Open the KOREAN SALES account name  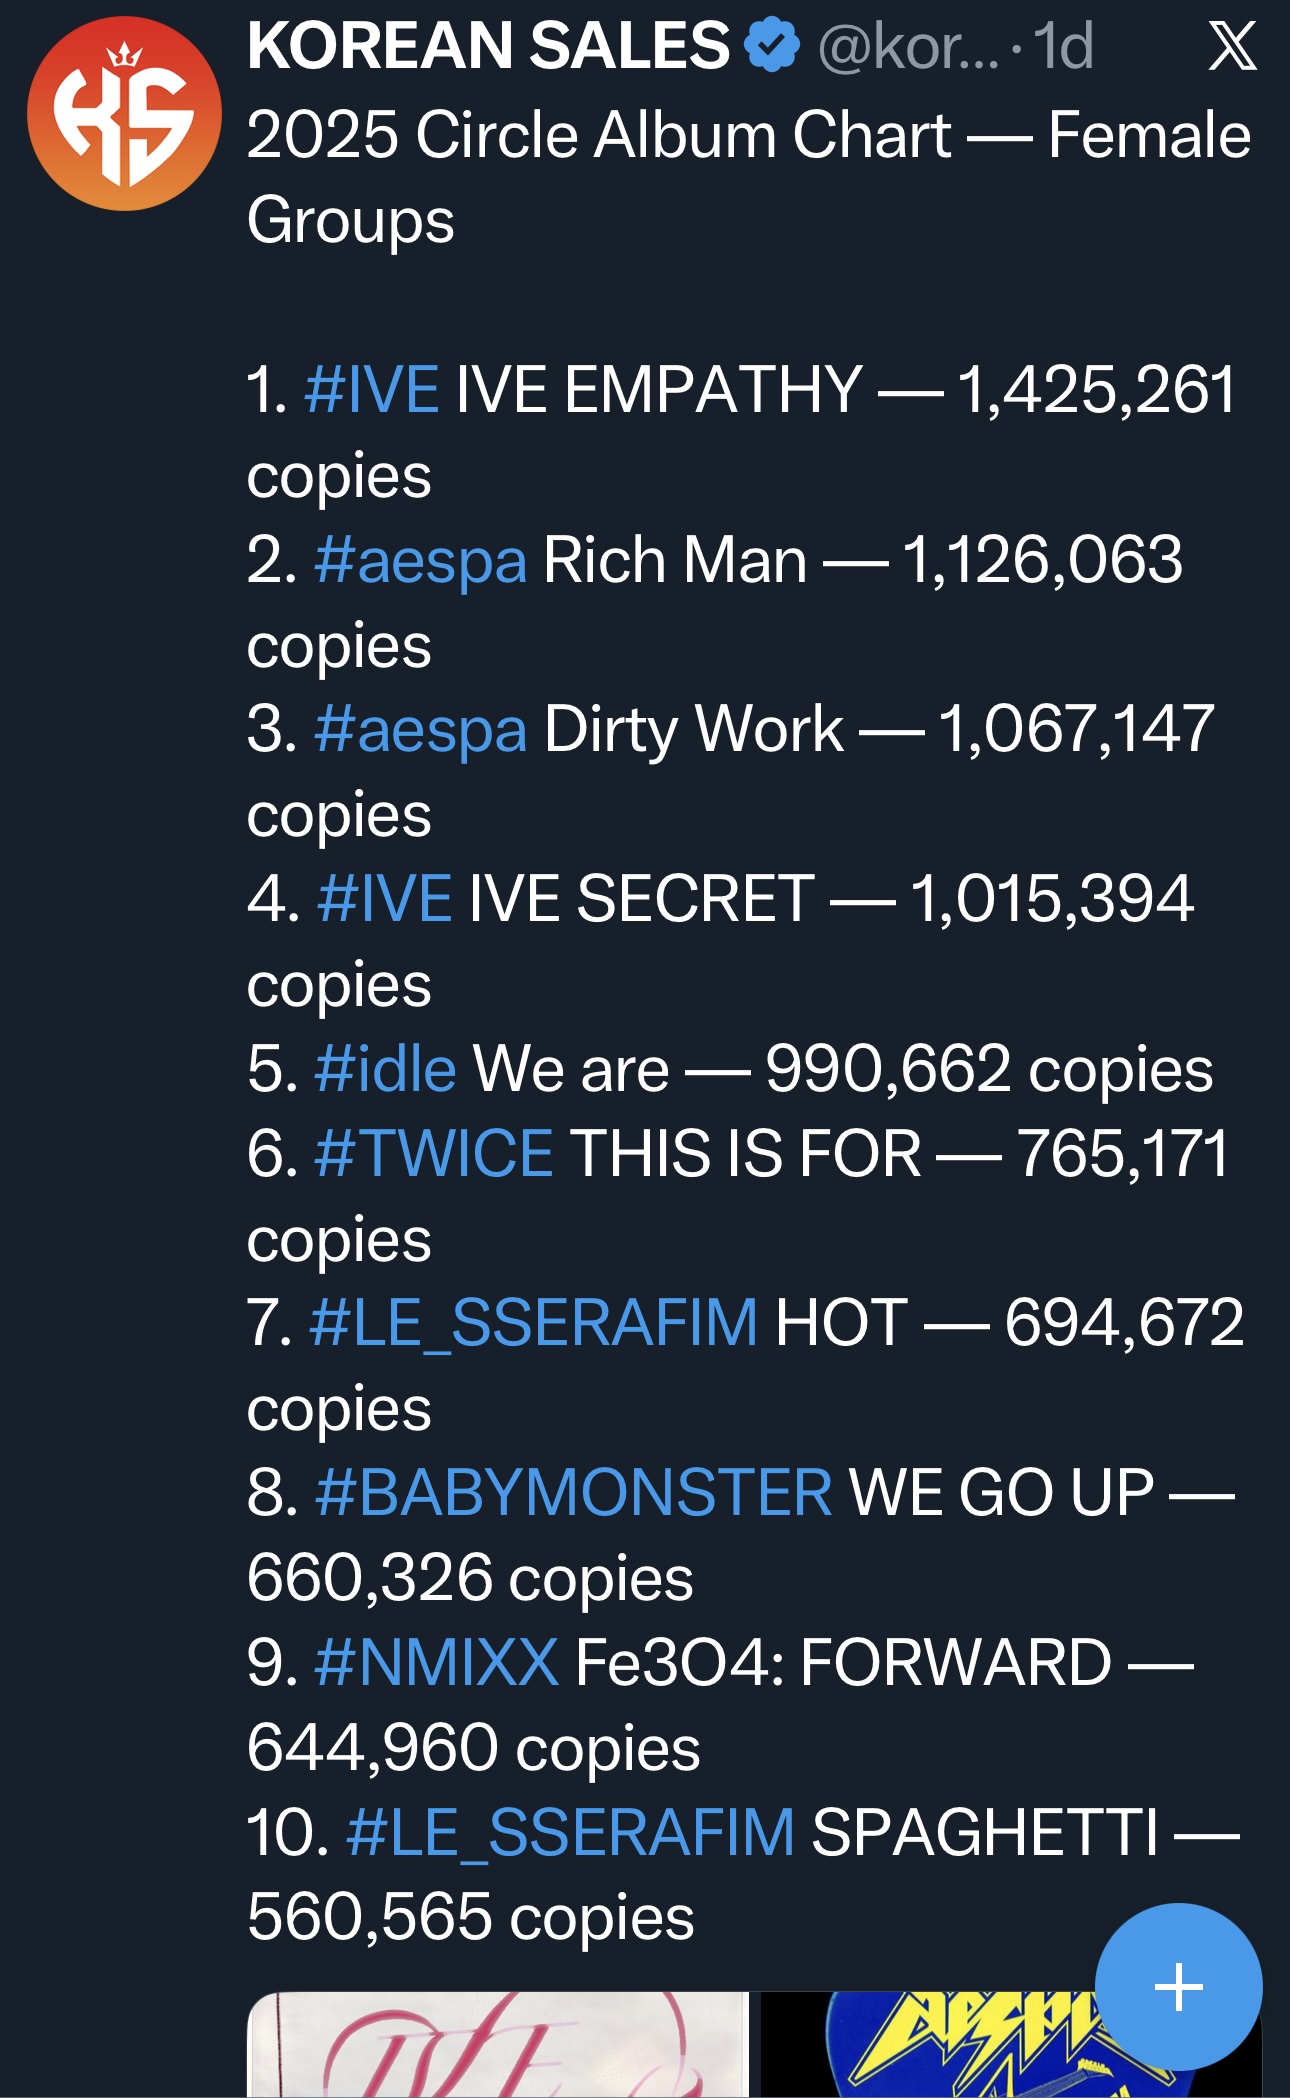pyautogui.click(x=488, y=47)
